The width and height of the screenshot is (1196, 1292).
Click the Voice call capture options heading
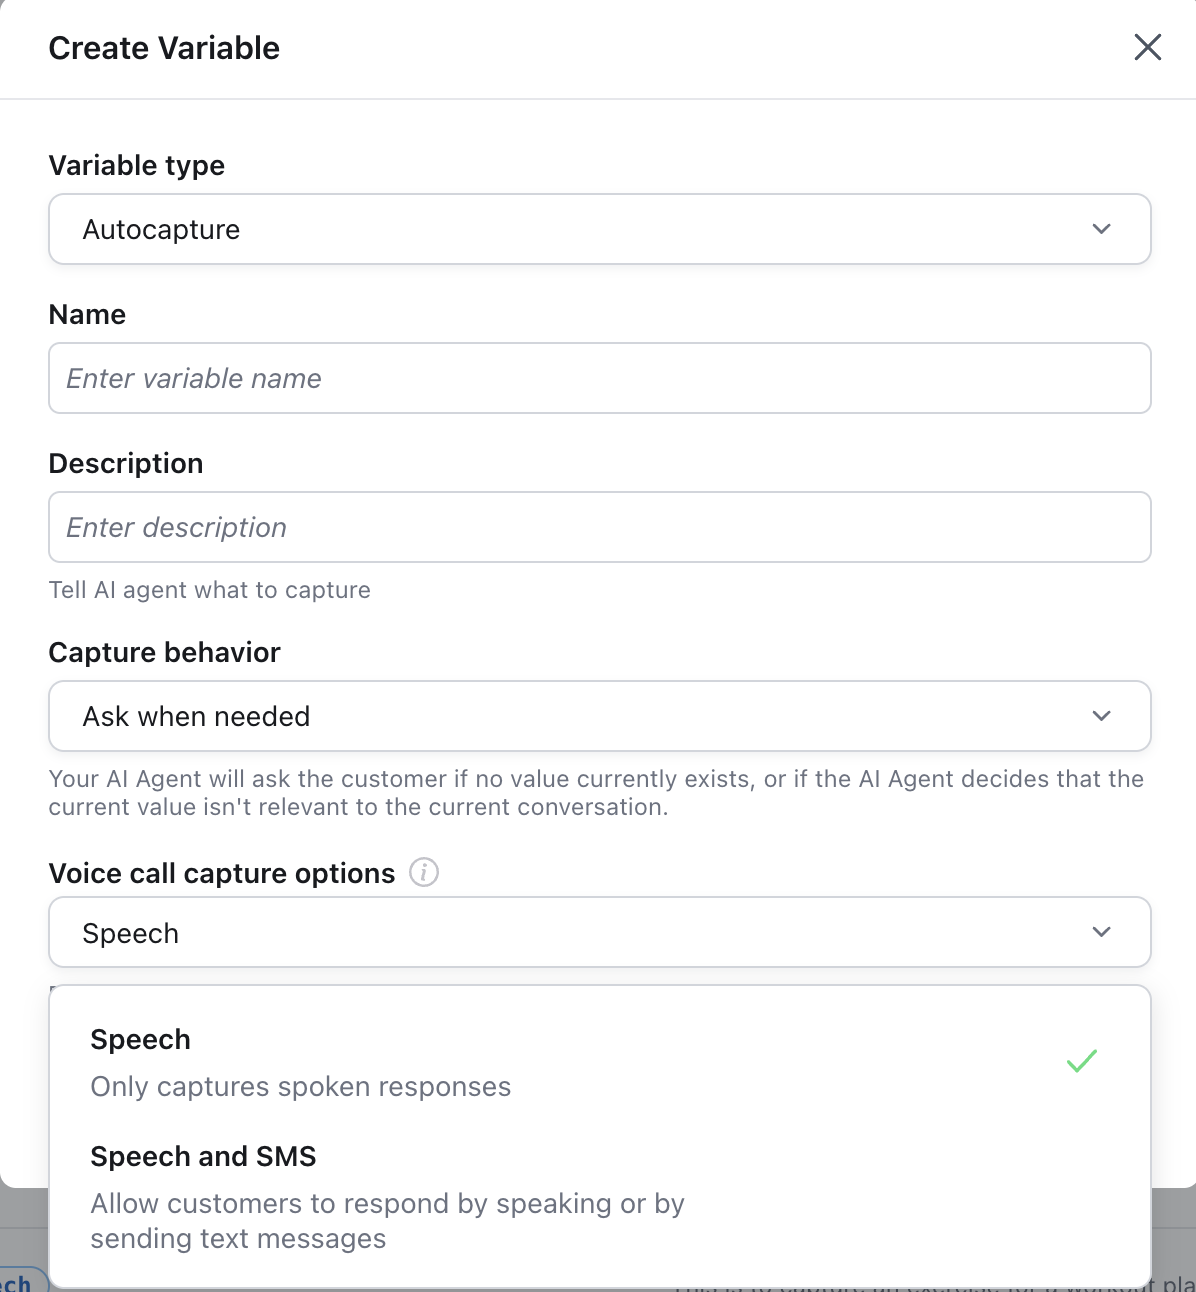(x=221, y=872)
